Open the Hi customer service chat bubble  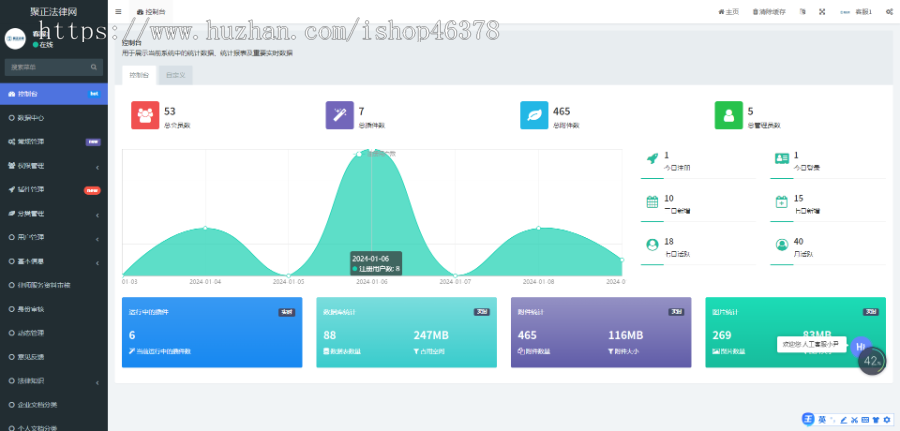pyautogui.click(x=860, y=346)
